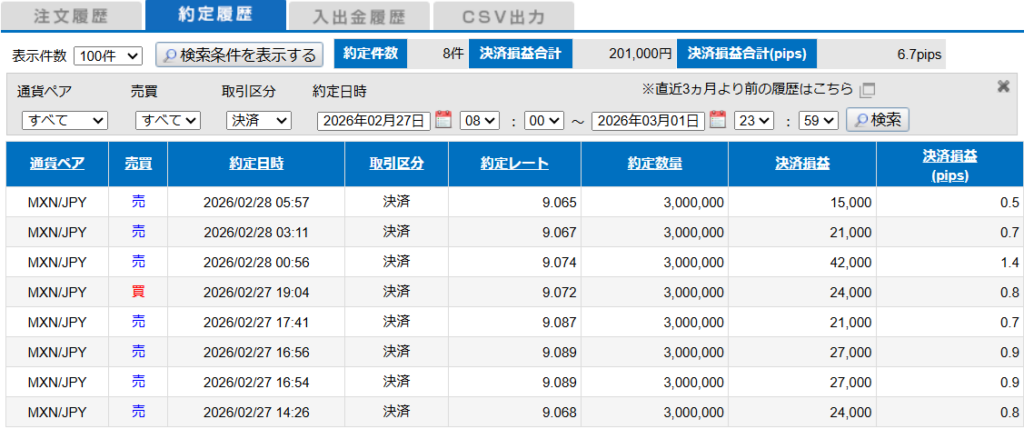Open the end date calendar picker icon
Viewport: 1024px width, 429px height.
(717, 120)
